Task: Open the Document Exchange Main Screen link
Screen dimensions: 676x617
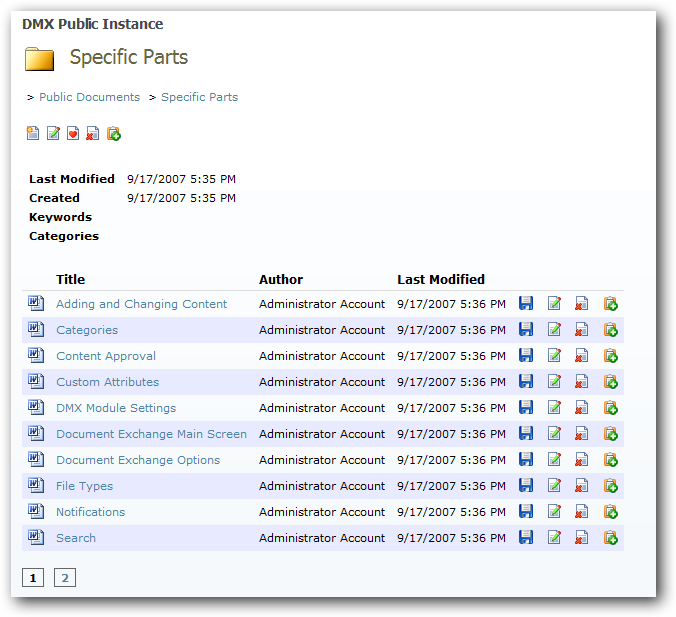Action: point(152,434)
